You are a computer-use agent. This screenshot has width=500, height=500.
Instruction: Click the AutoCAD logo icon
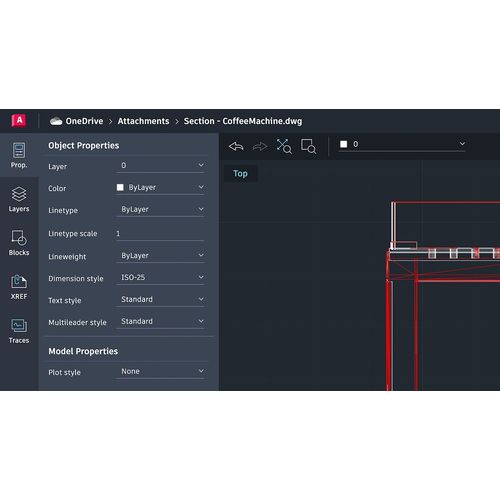19,120
